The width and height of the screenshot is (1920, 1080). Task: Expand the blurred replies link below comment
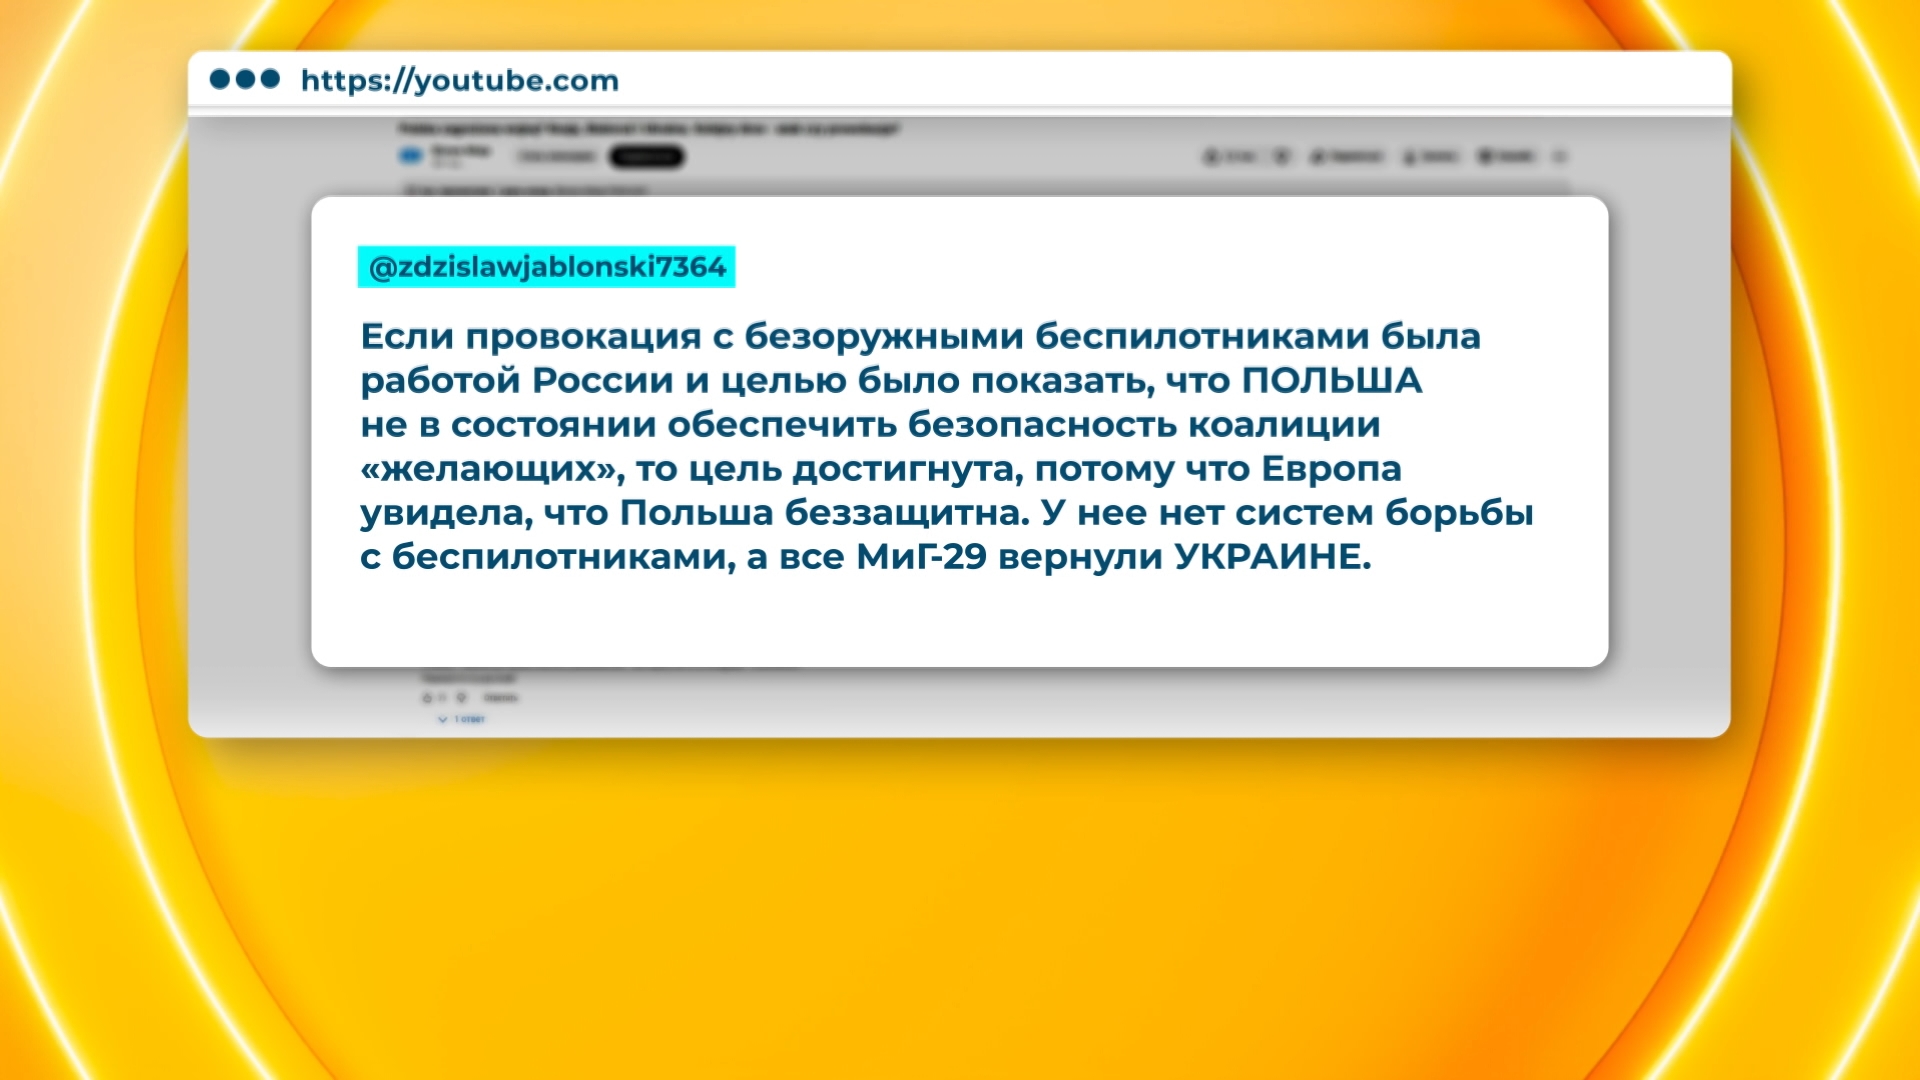[462, 719]
